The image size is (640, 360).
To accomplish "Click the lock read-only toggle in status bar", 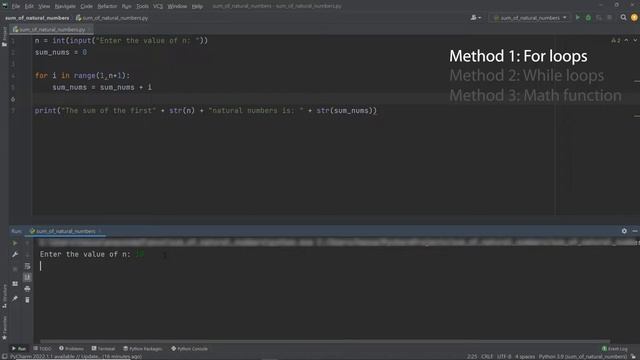I will pos(633,357).
